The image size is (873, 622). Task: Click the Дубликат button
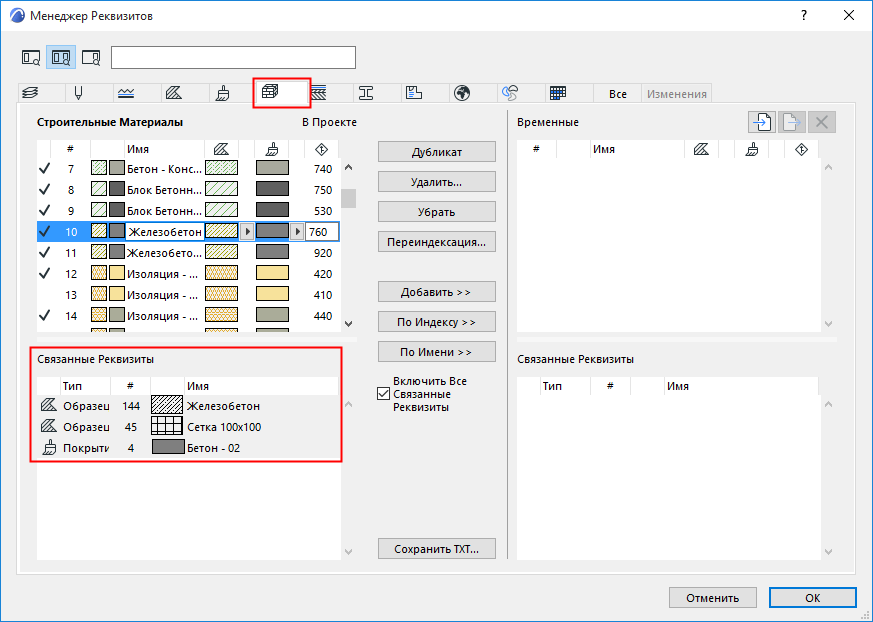(436, 152)
